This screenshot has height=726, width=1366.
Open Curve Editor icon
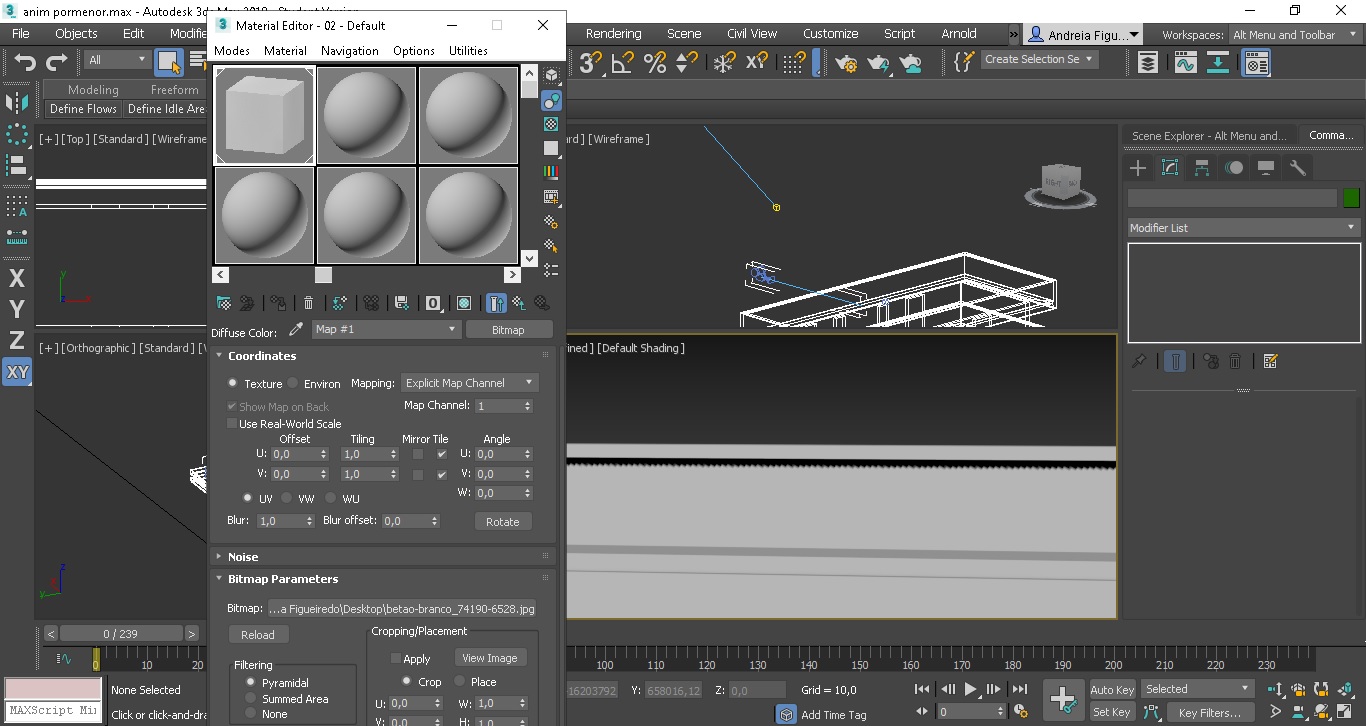pos(1186,63)
